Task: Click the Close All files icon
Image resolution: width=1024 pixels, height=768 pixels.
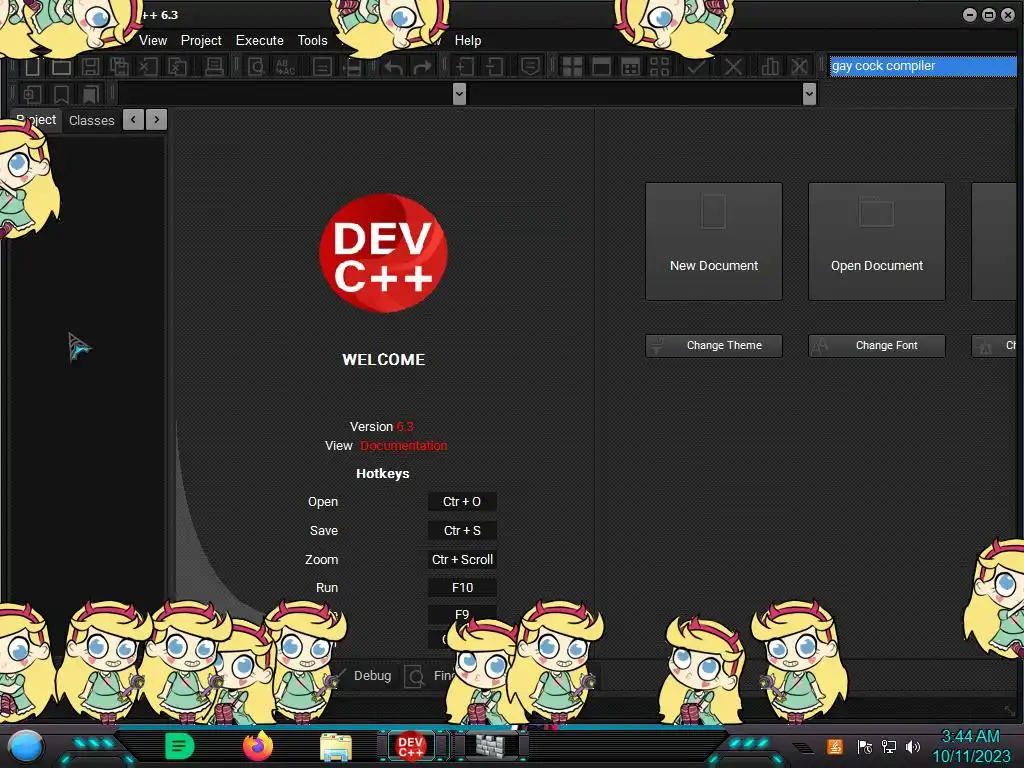Action: [x=177, y=67]
